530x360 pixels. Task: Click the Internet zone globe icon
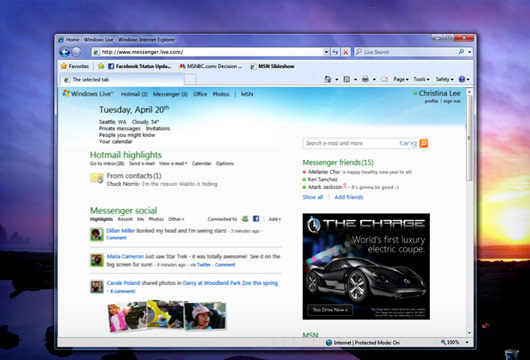point(329,342)
